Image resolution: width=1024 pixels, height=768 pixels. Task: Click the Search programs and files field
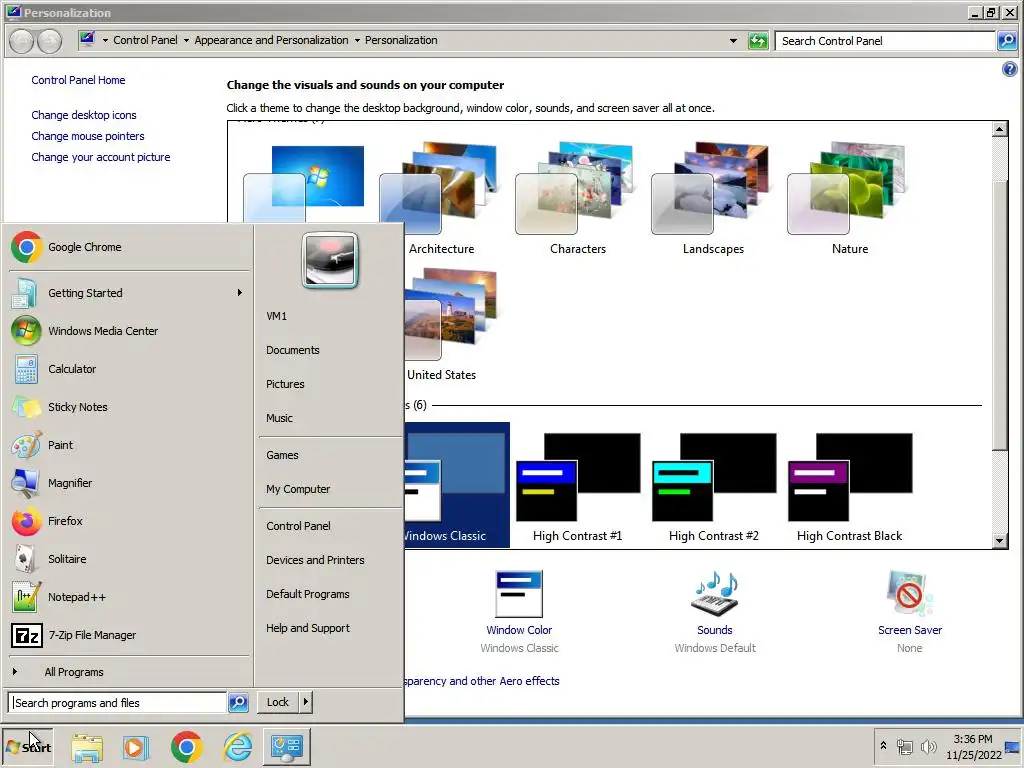pyautogui.click(x=118, y=703)
